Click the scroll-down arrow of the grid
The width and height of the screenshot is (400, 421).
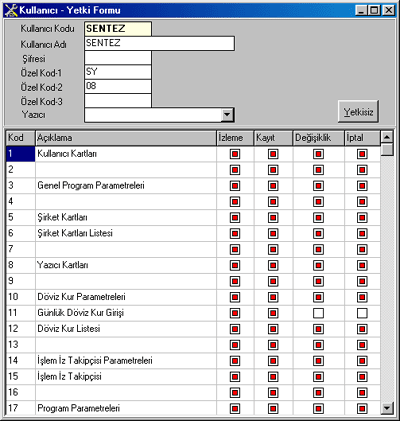(x=387, y=408)
